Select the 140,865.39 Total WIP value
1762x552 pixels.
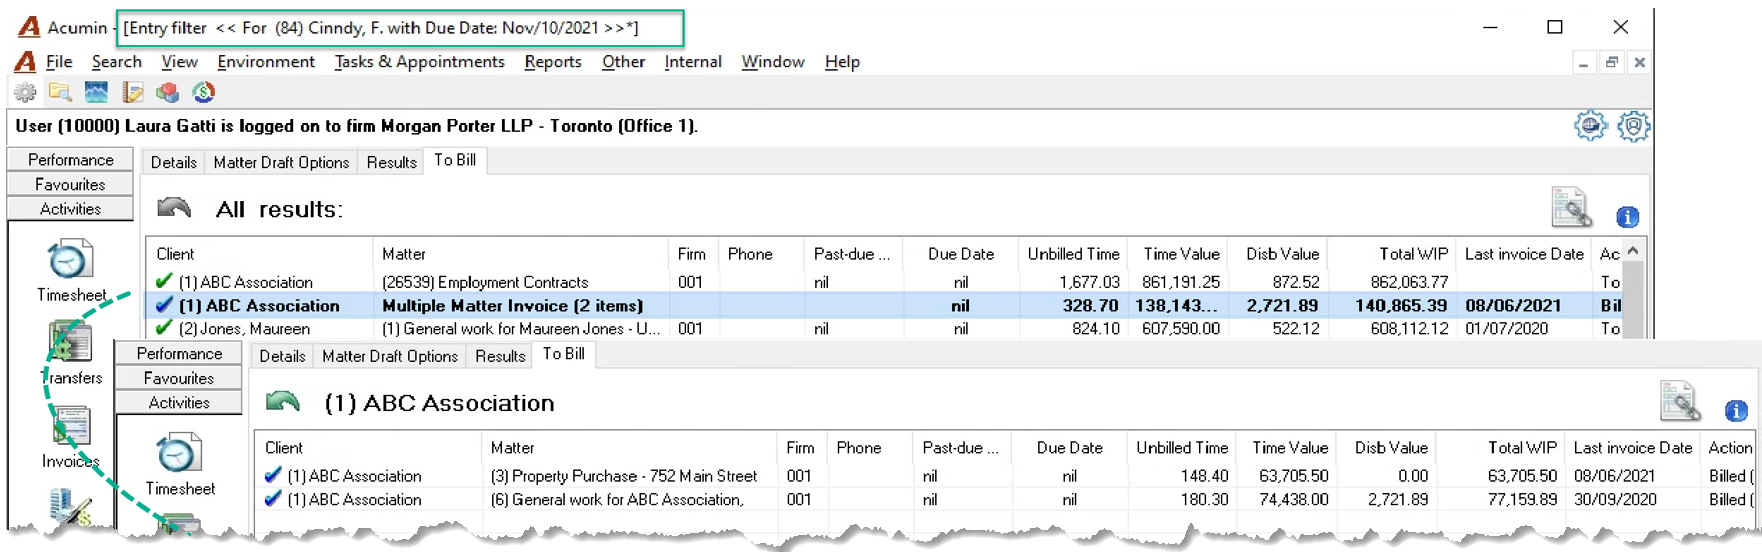(1401, 305)
